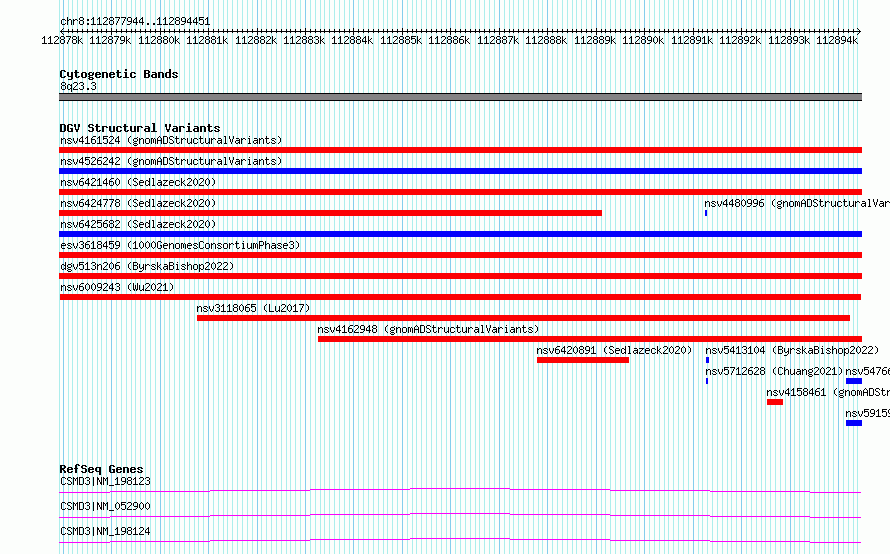Click the 112894k ruler position
The width and height of the screenshot is (890, 554).
[837, 40]
